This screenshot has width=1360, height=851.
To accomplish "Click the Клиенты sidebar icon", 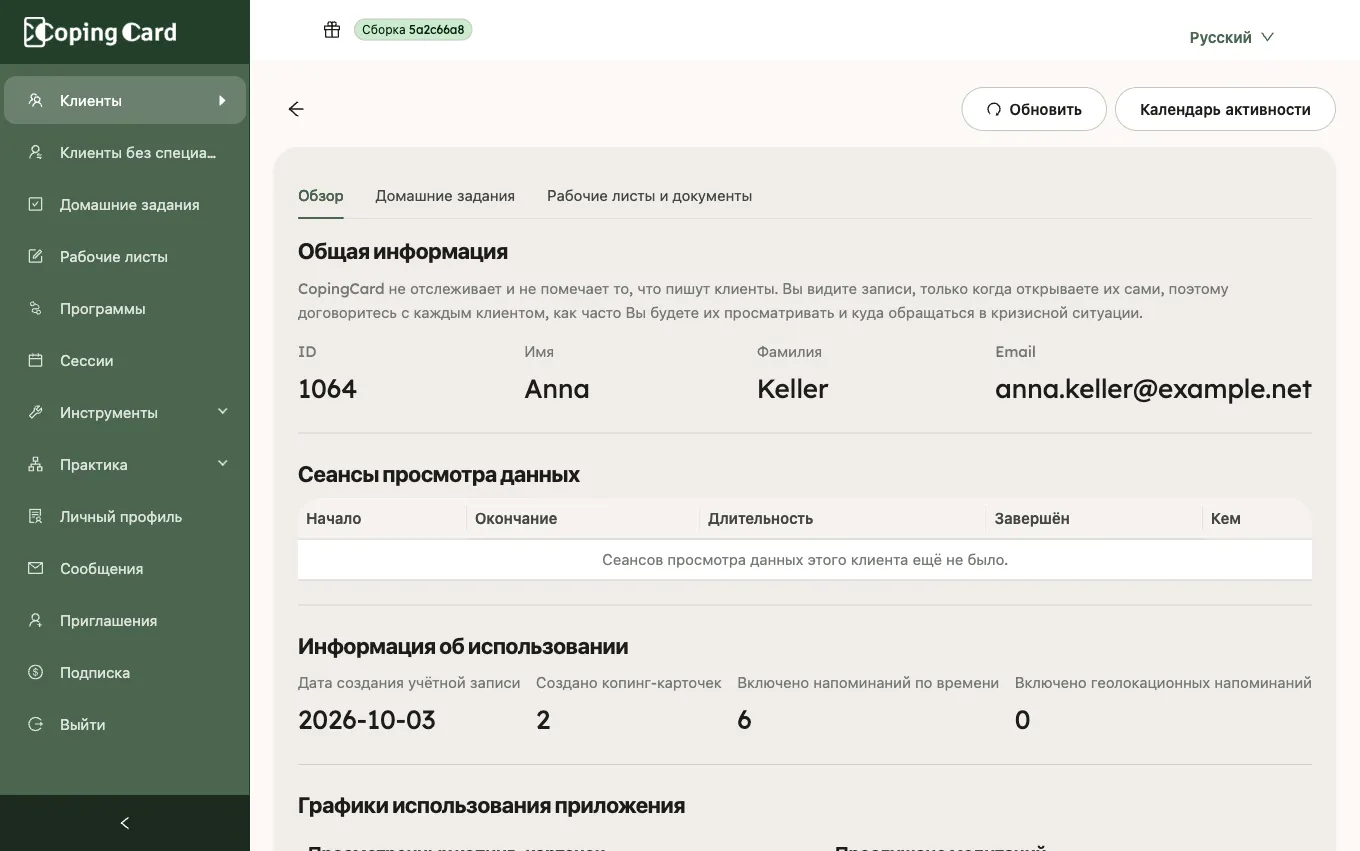I will pyautogui.click(x=36, y=100).
